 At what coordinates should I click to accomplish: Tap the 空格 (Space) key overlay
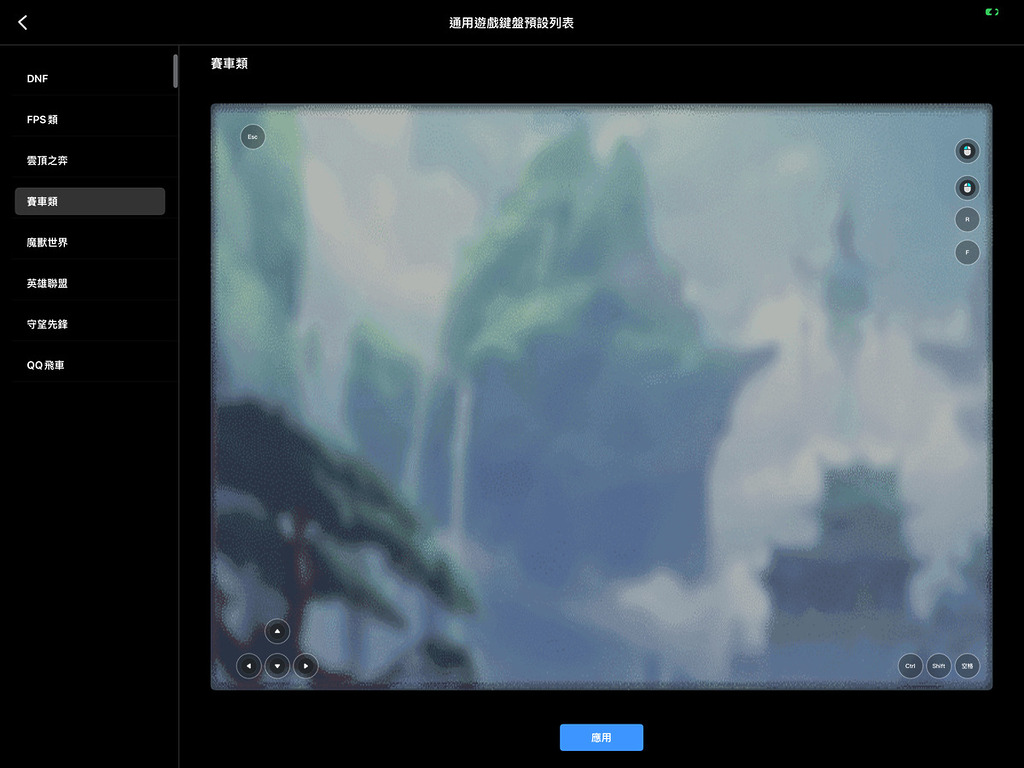(x=967, y=666)
